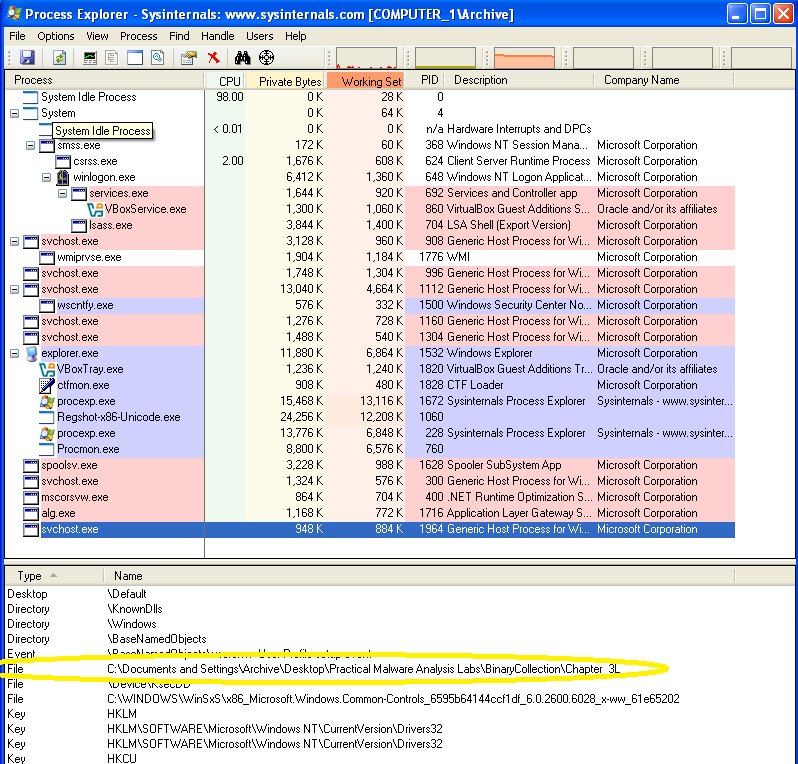Viewport: 798px width, 764px height.
Task: Click the Kill Process red X icon
Action: tap(213, 58)
